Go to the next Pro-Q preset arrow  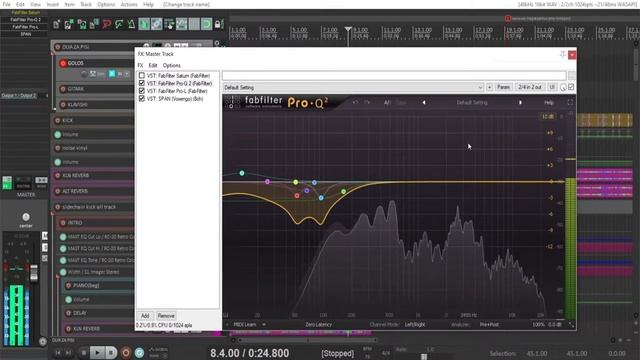click(x=520, y=102)
